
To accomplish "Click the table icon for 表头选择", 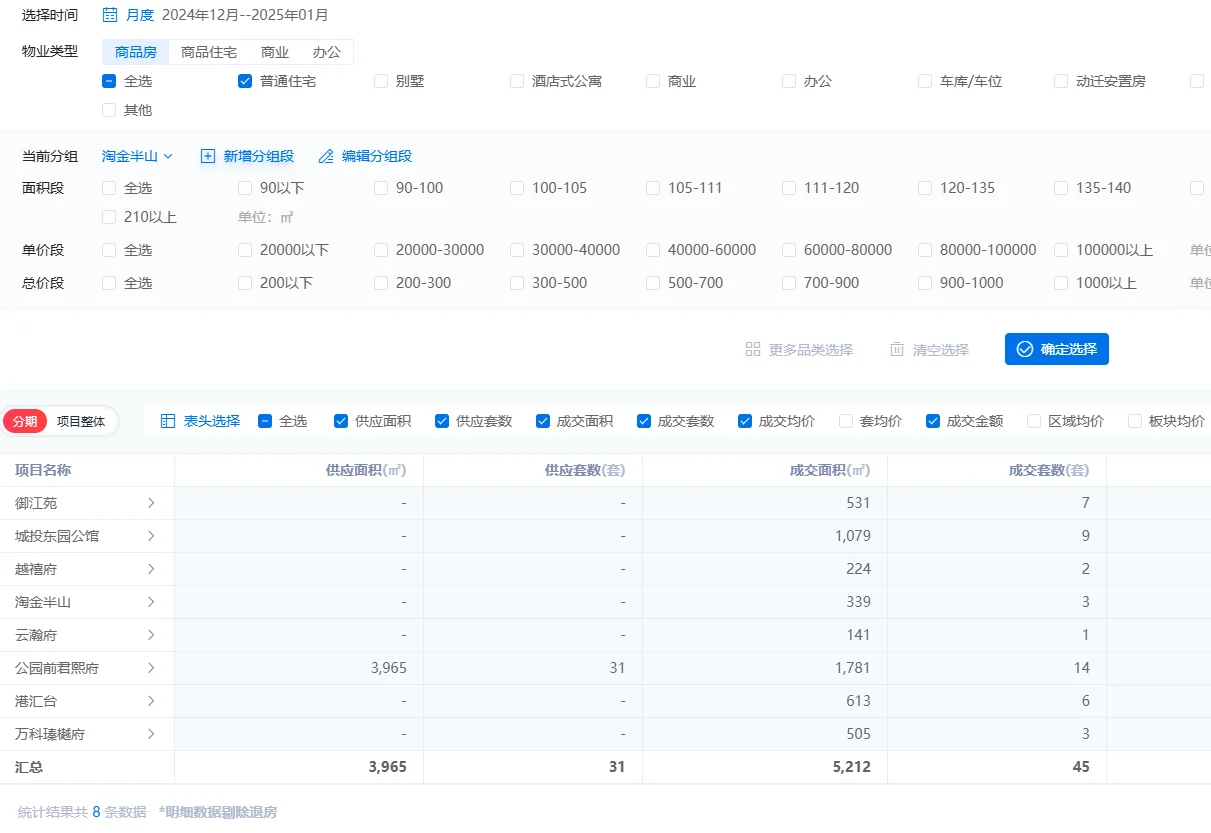I will coord(168,421).
